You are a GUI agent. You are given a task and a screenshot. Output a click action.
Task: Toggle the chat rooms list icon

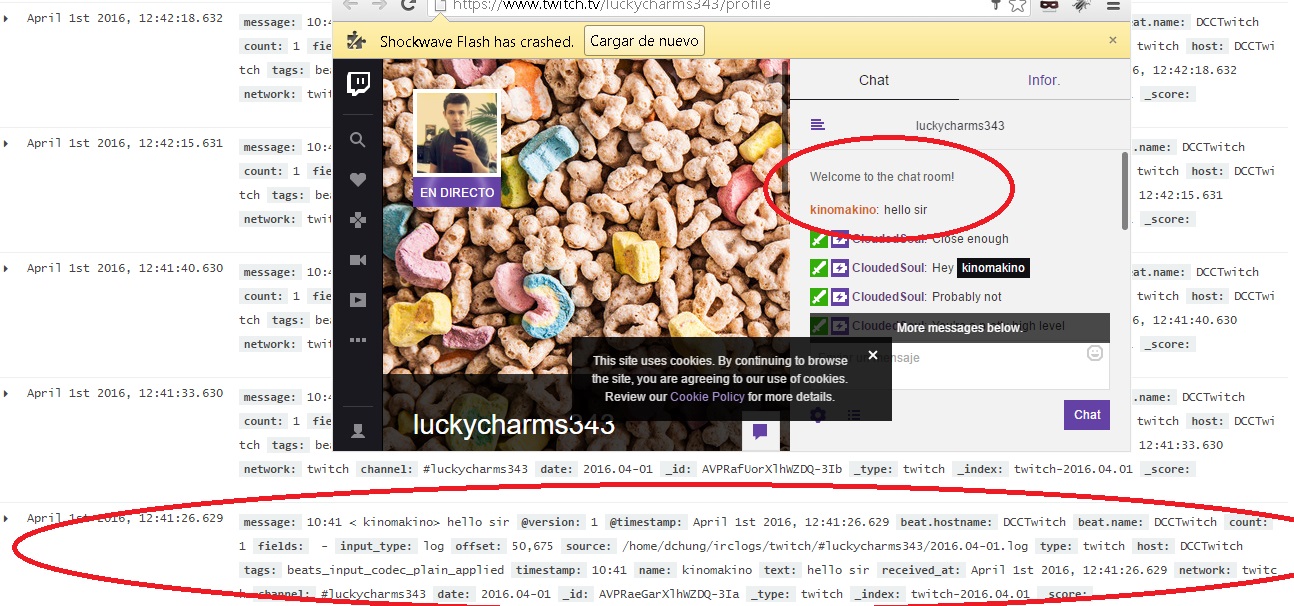pos(817,125)
